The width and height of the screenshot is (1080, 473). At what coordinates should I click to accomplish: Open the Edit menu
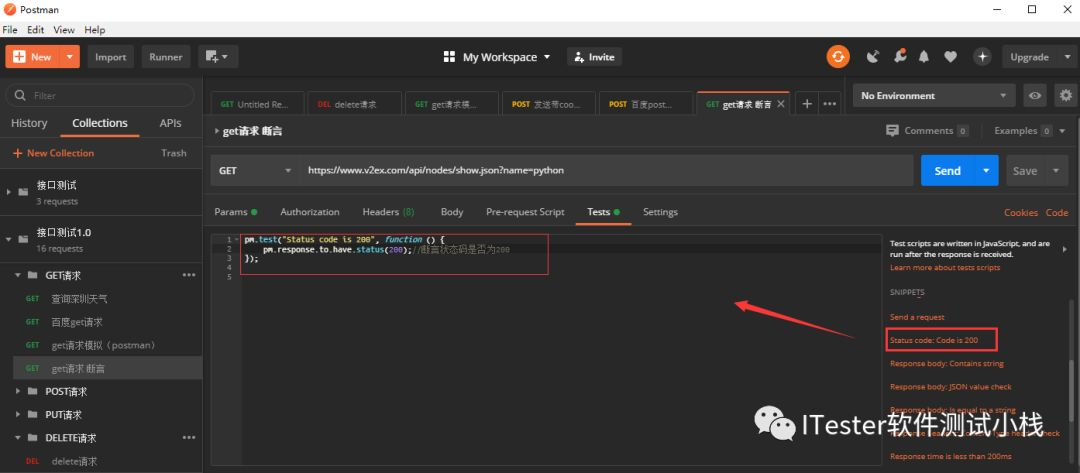click(x=35, y=30)
